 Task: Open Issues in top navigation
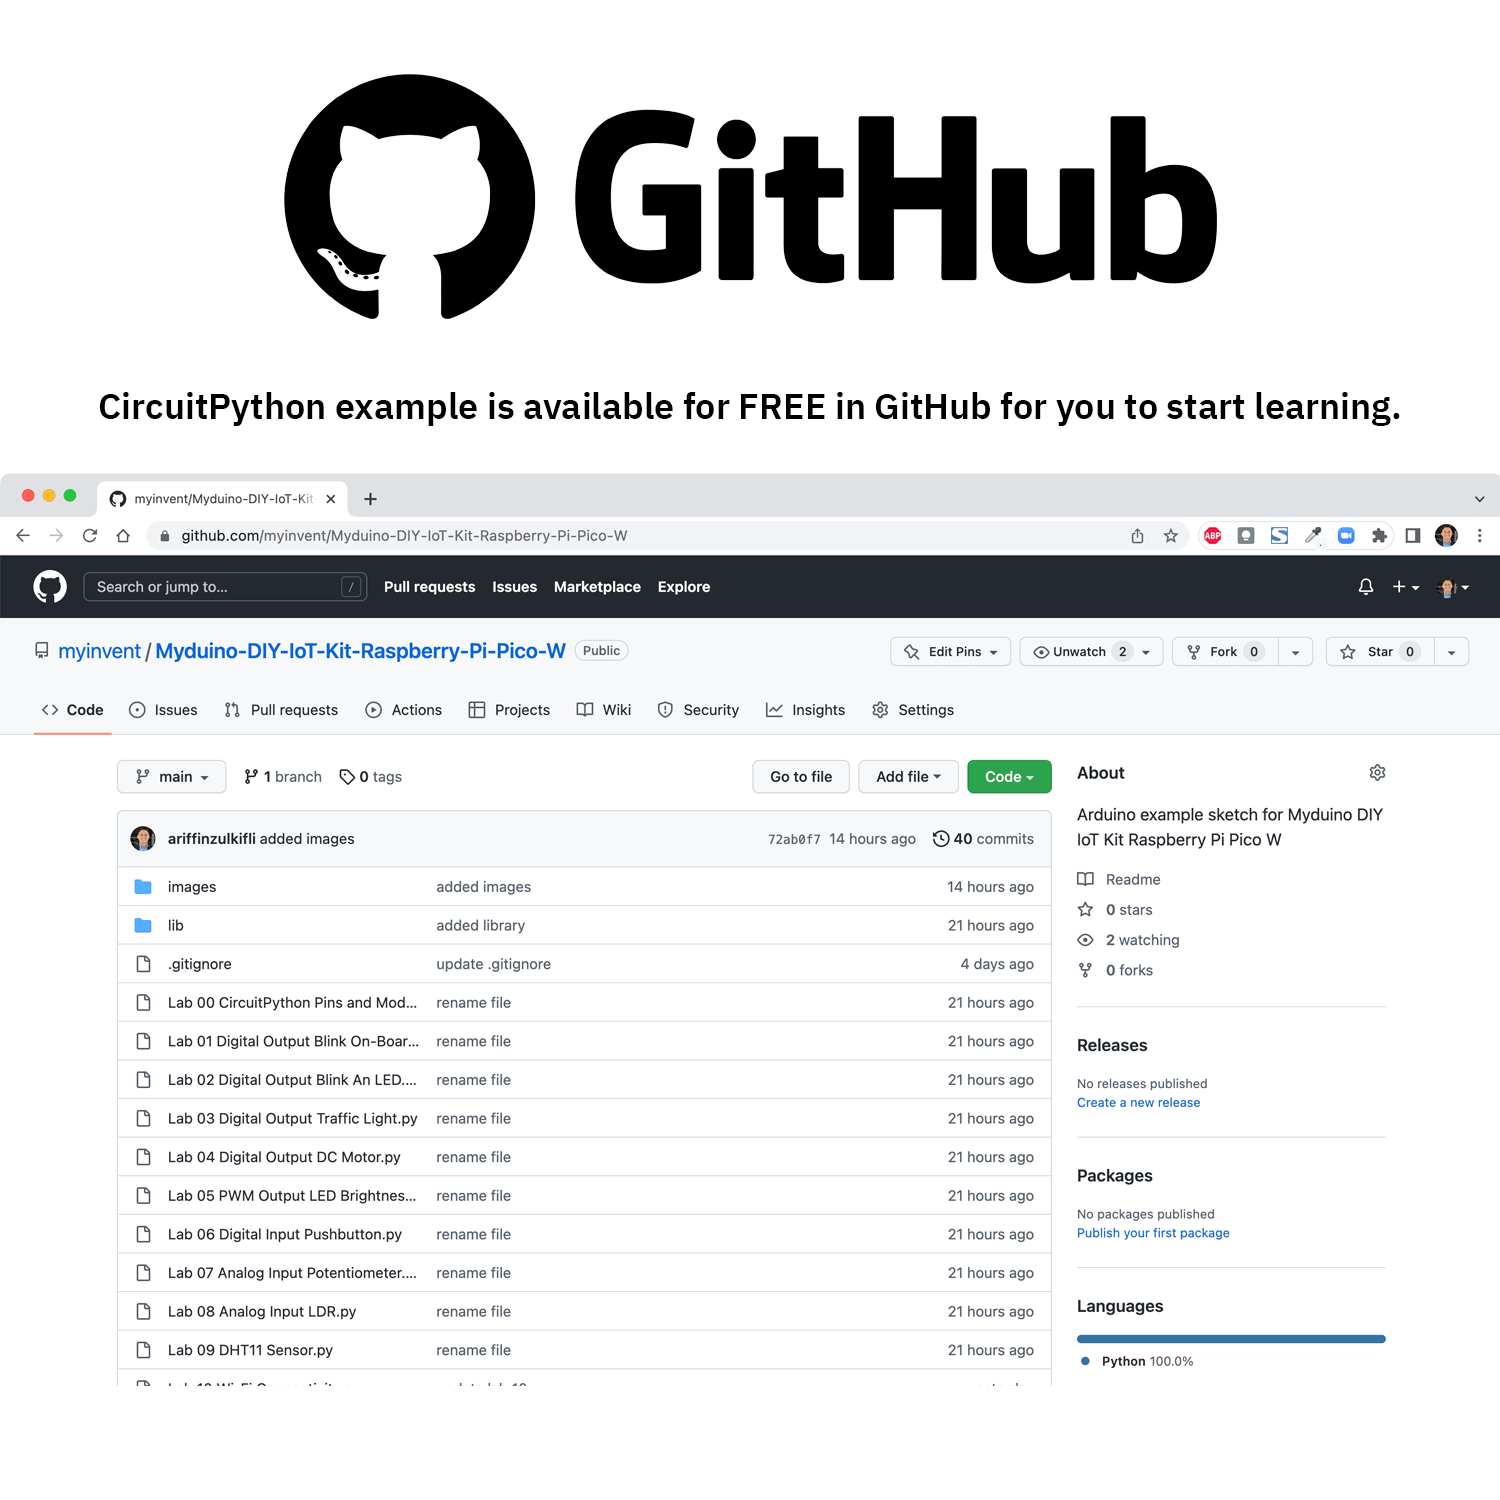click(514, 587)
